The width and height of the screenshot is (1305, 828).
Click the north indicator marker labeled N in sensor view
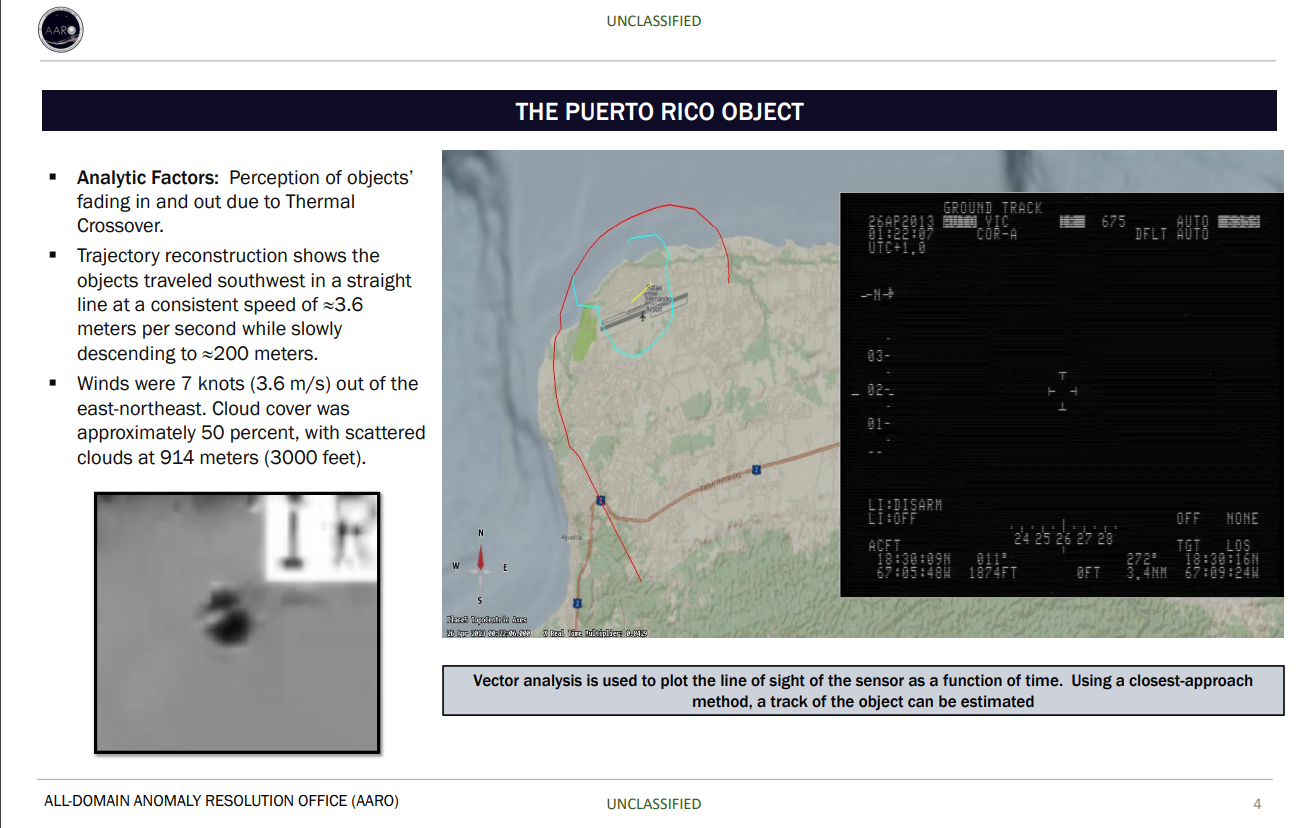tap(878, 294)
